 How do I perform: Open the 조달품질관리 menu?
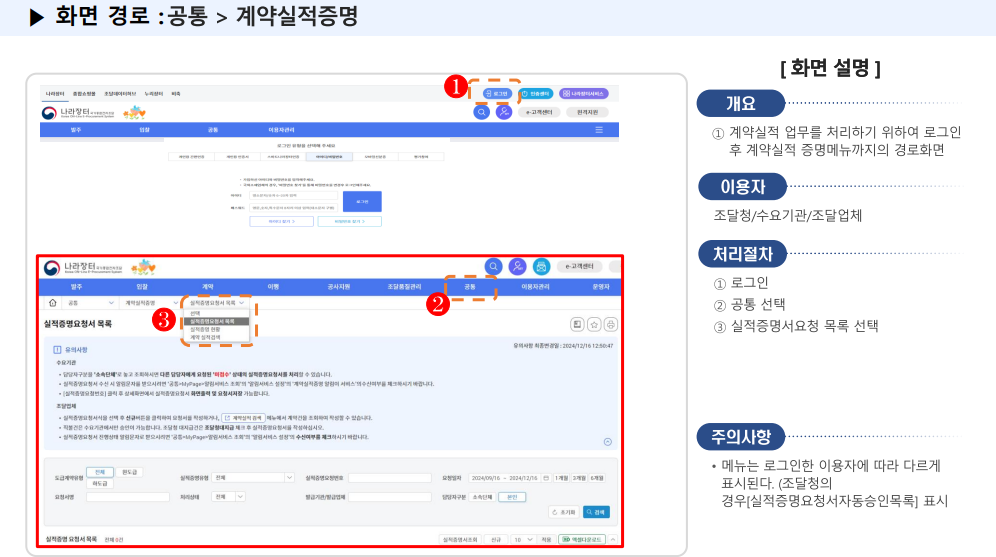pos(405,287)
